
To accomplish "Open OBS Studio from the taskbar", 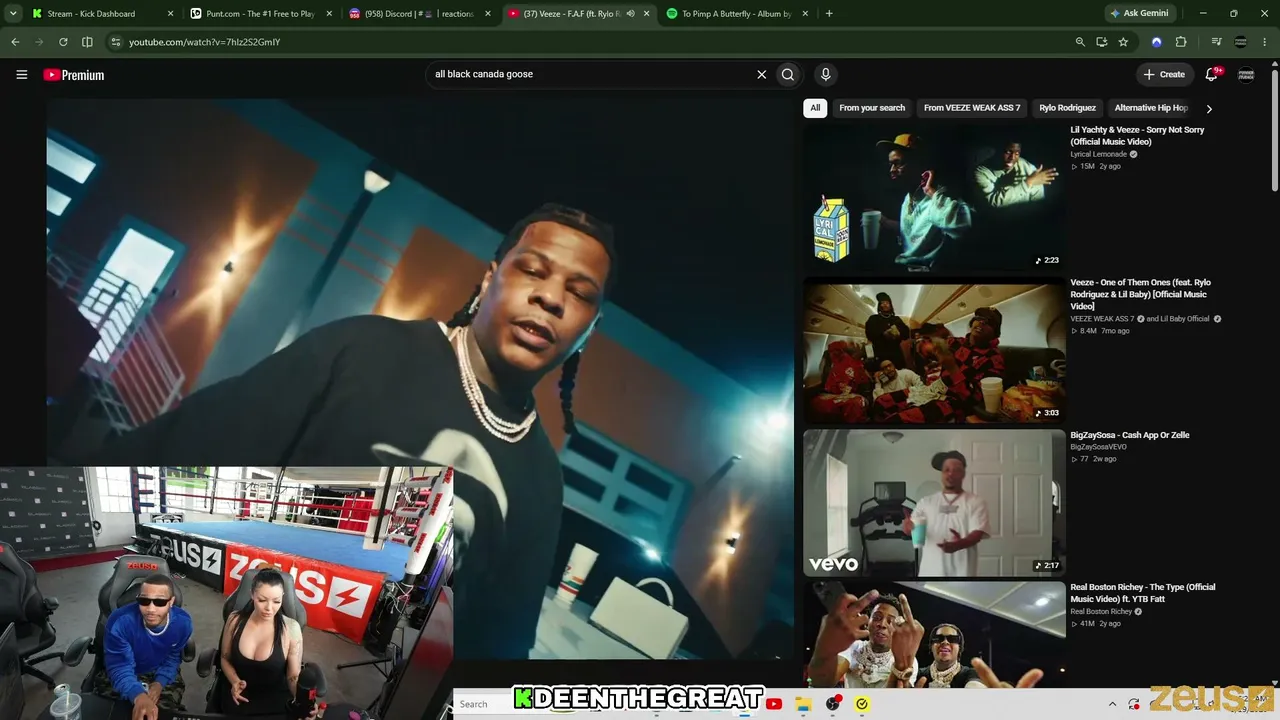I will [832, 704].
